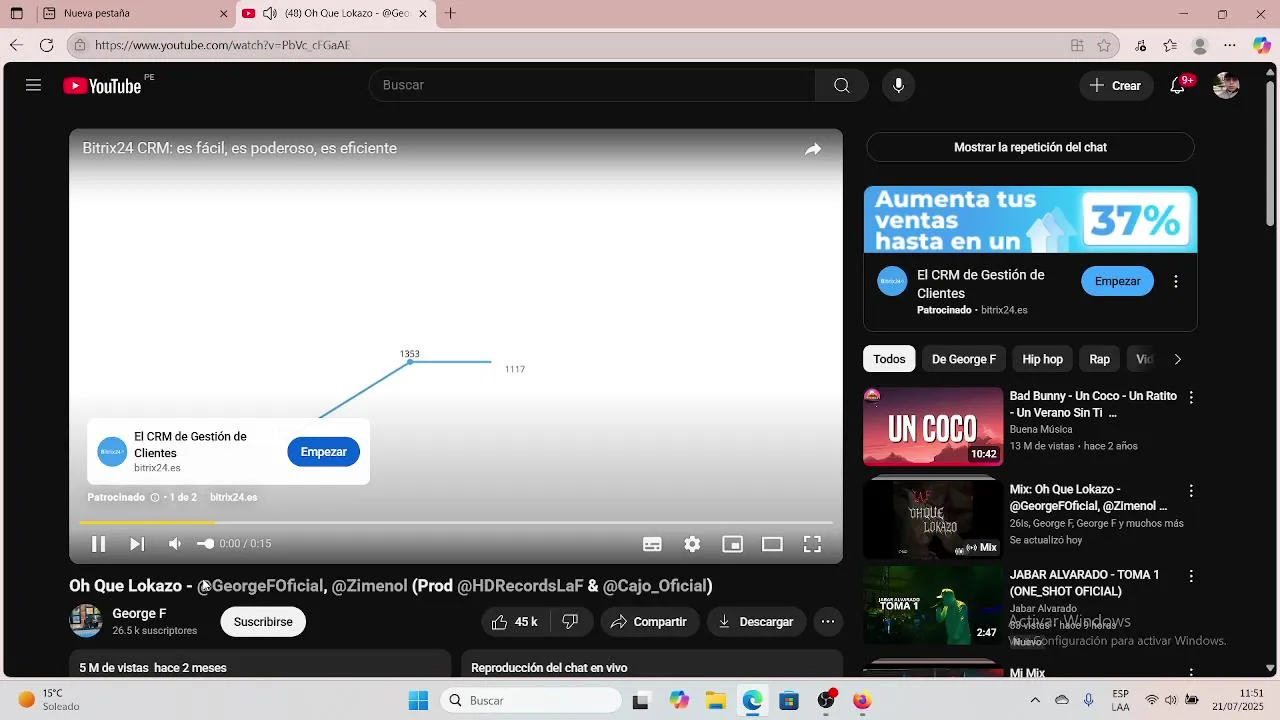Select the Rap chip
Screen dimensions: 1280x720
[1099, 359]
